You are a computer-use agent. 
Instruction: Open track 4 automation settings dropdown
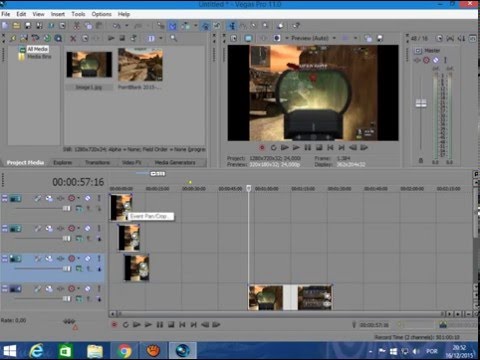click(79, 288)
